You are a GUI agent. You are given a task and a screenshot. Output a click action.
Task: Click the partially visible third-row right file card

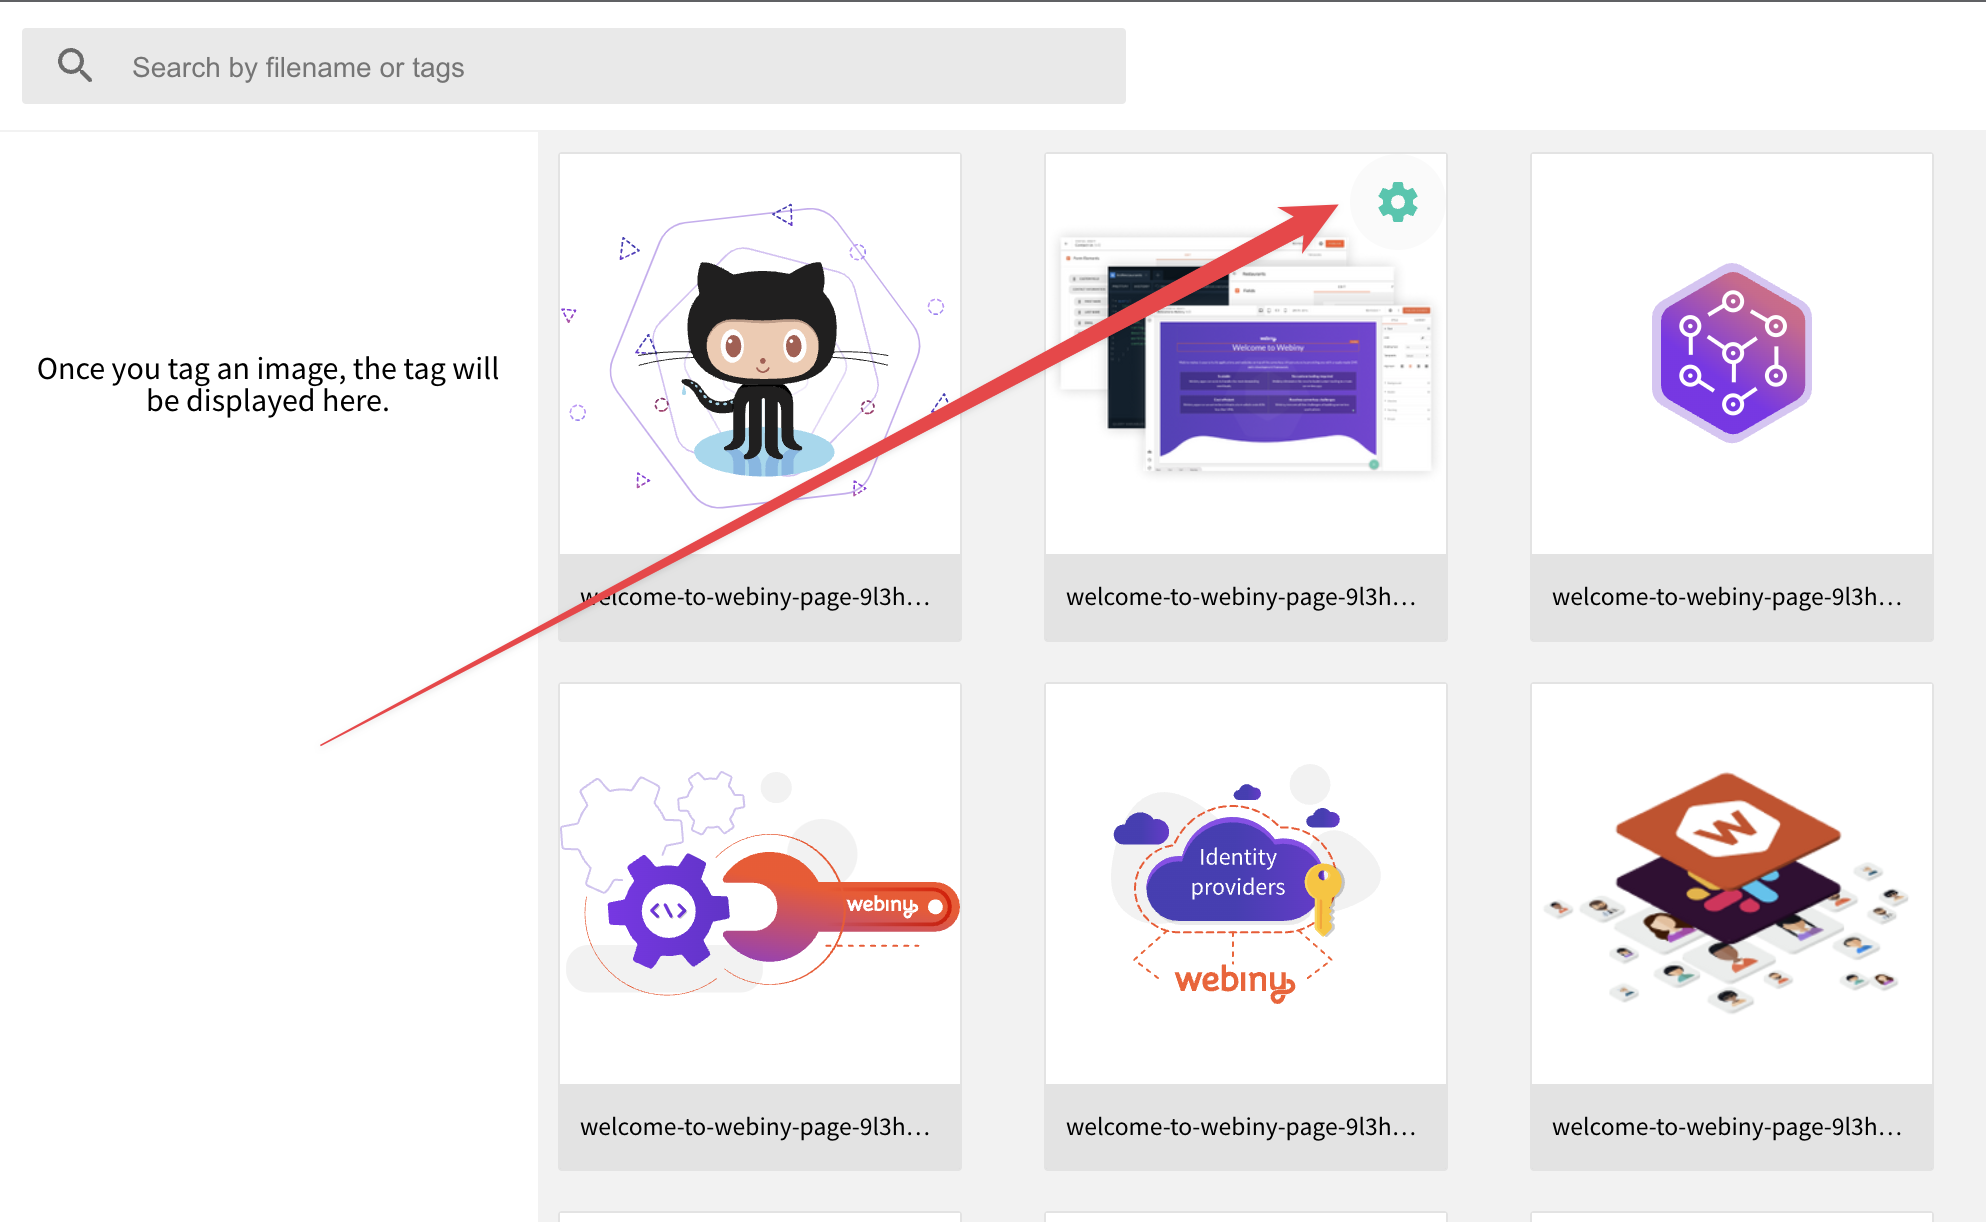[x=1732, y=1217]
